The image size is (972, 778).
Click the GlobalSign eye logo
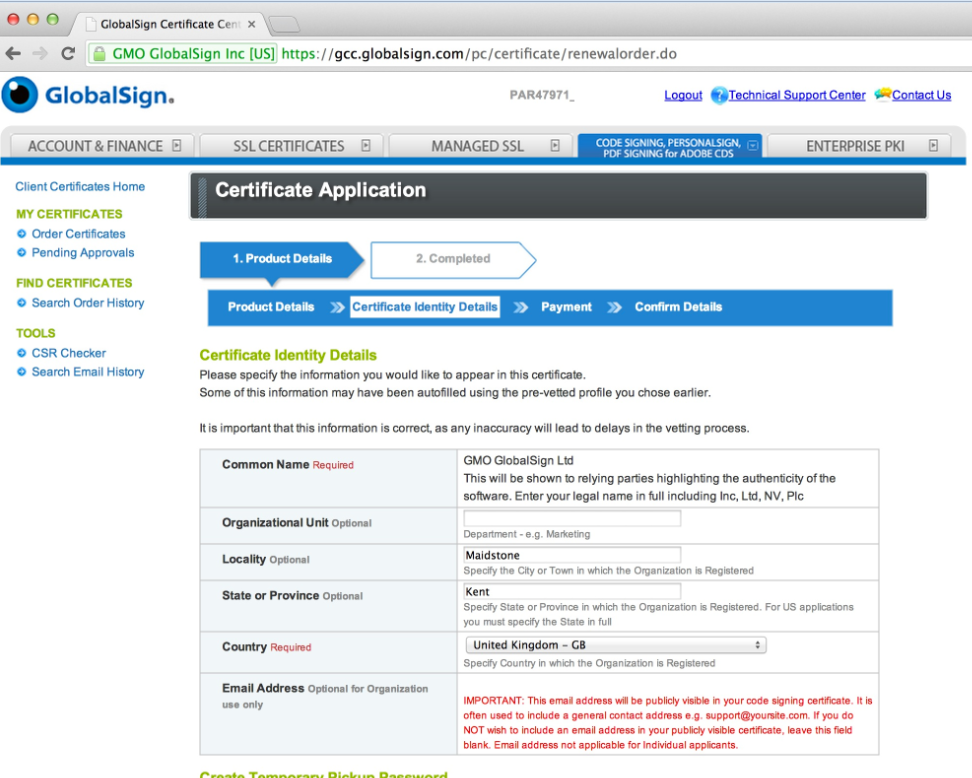[x=20, y=95]
